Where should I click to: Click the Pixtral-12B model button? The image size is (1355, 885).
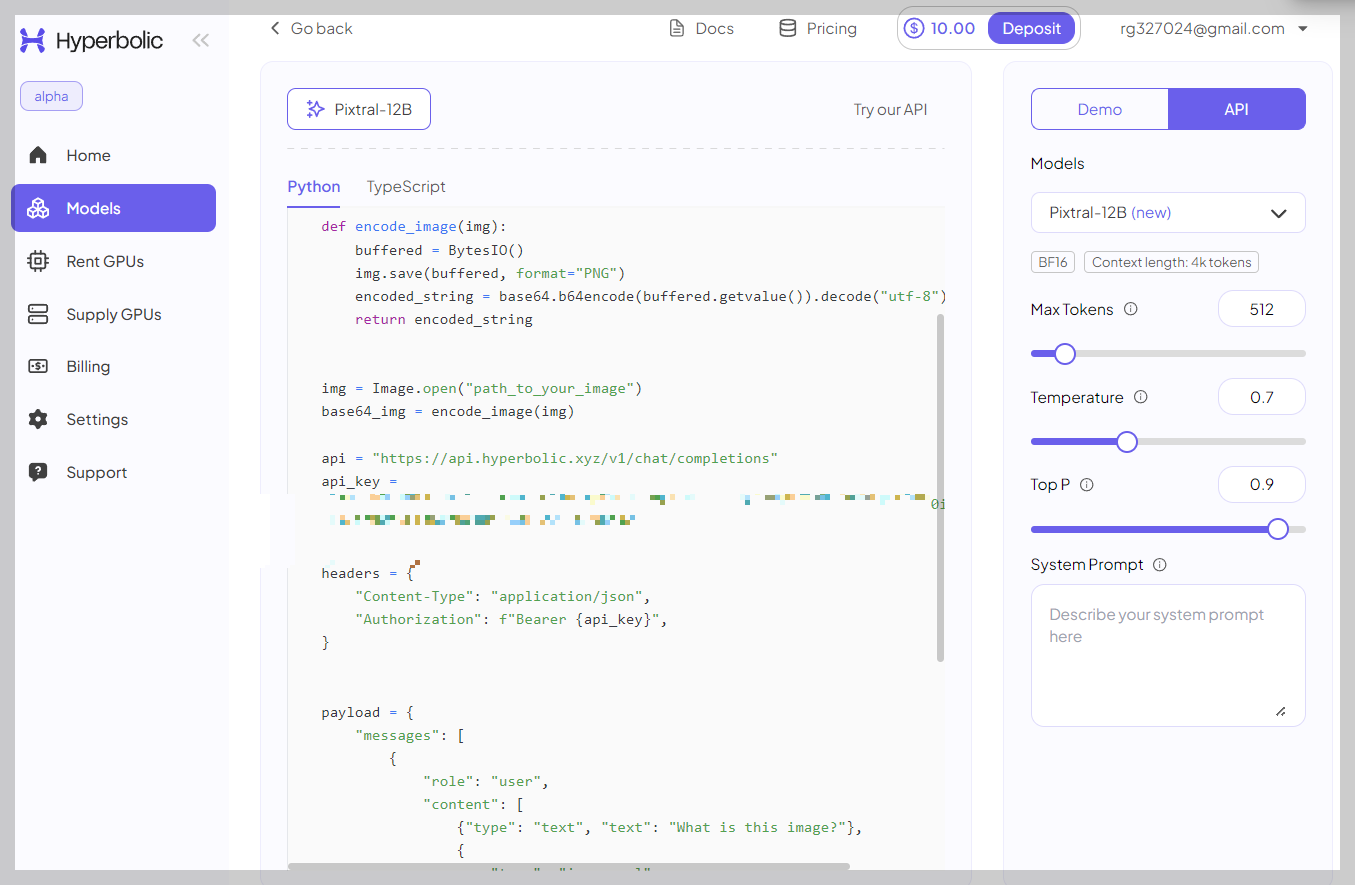[359, 109]
